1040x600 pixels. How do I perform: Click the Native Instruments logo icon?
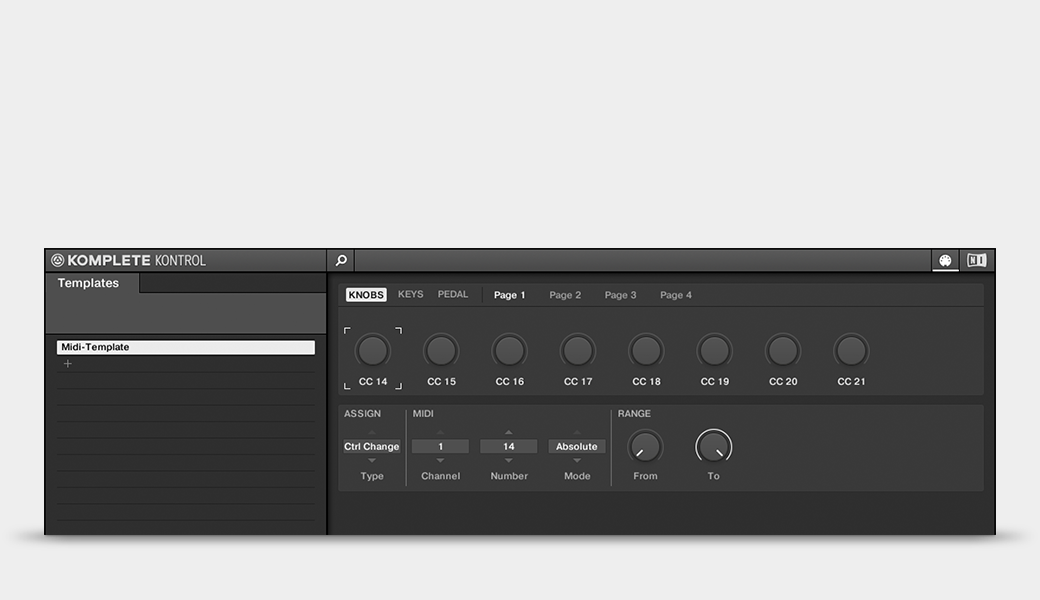[x=58, y=260]
